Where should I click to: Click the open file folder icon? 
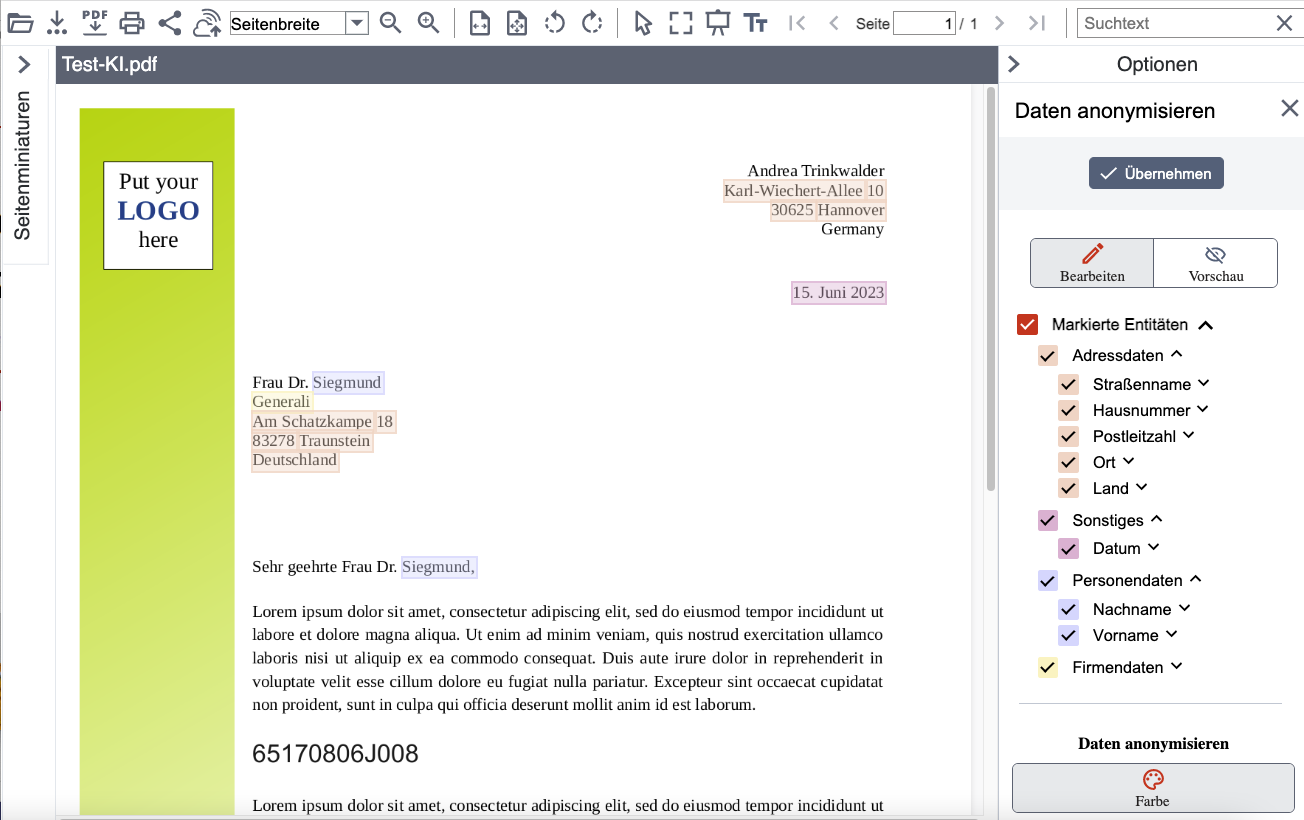coord(20,23)
